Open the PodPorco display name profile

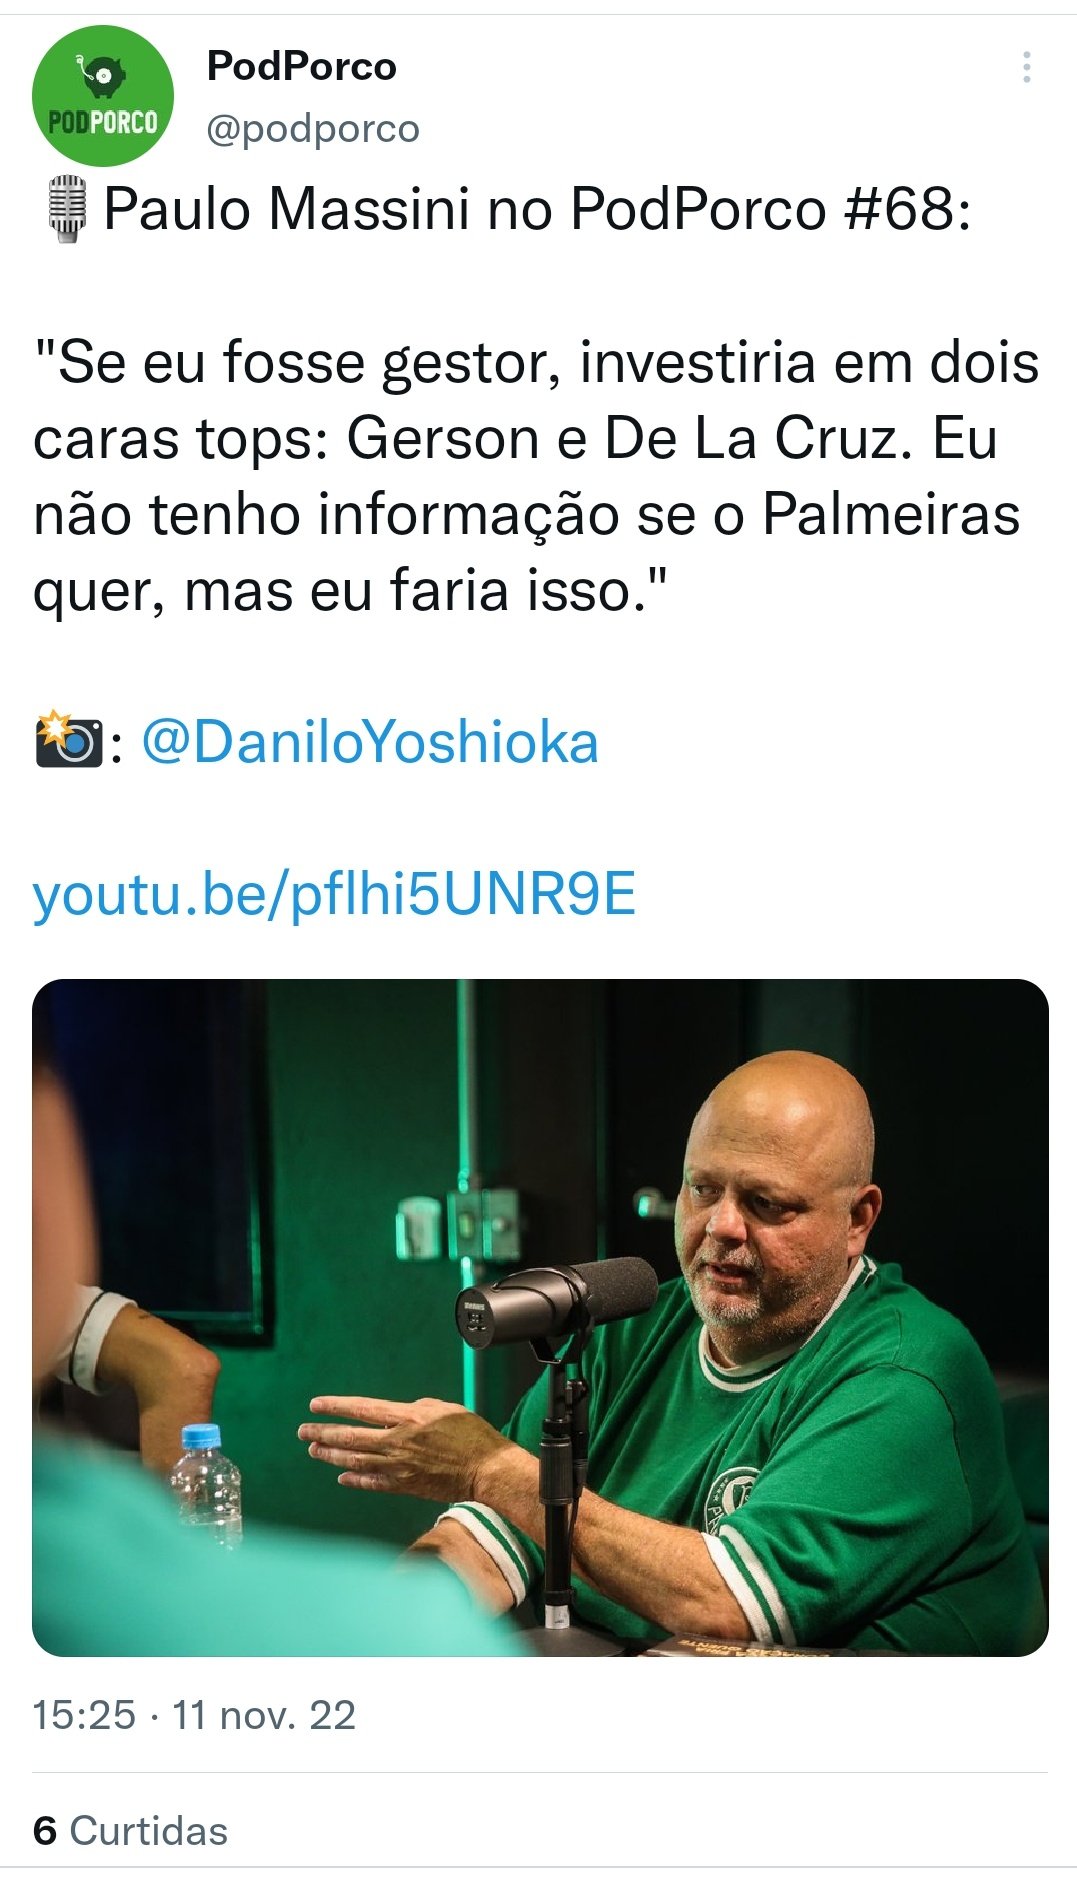coord(301,66)
